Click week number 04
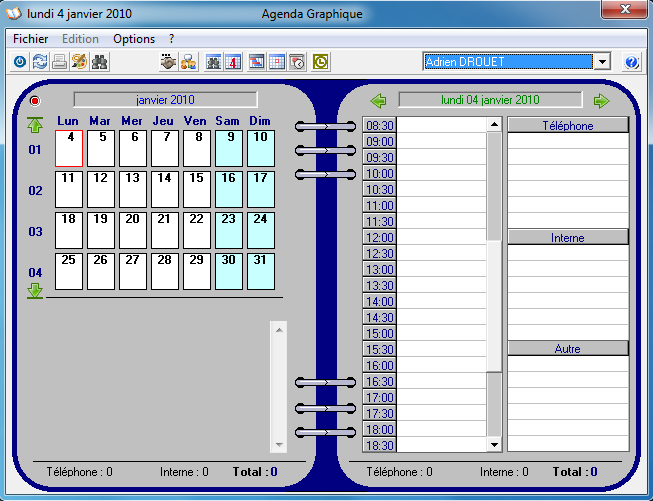The width and height of the screenshot is (653, 501). pyautogui.click(x=35, y=273)
